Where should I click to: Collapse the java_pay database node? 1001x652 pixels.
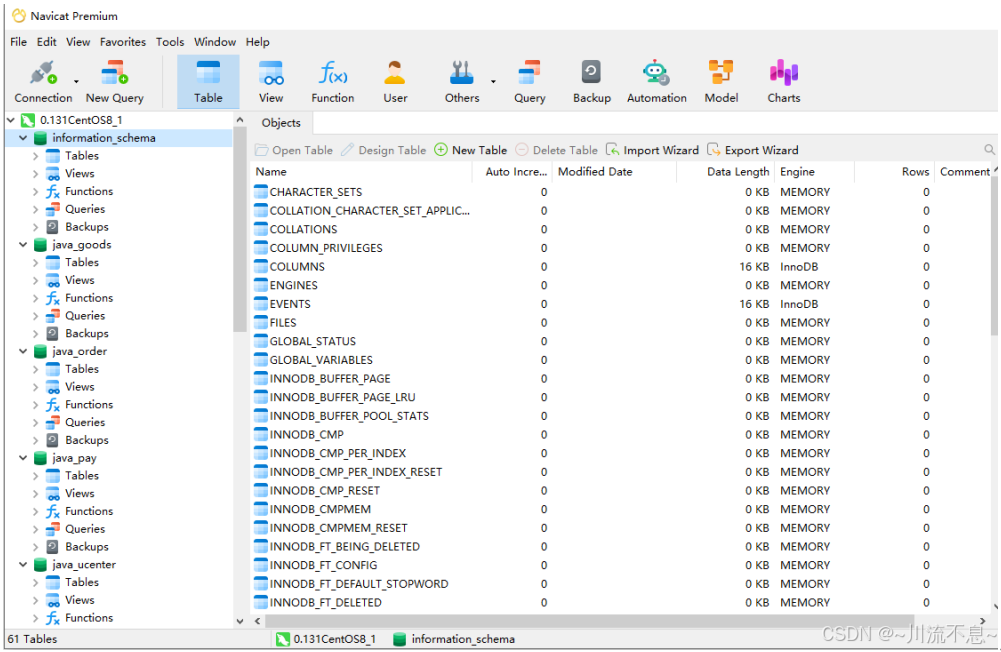[x=24, y=458]
